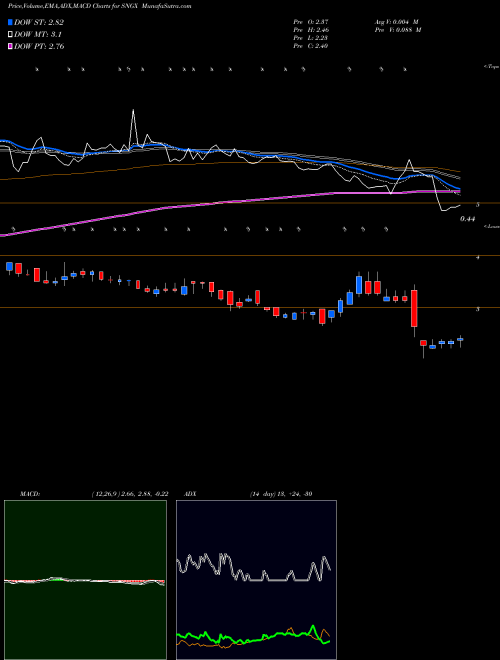Open the dark blue ADX chart panel
Viewport: 500px width, 660px height.
[256, 580]
